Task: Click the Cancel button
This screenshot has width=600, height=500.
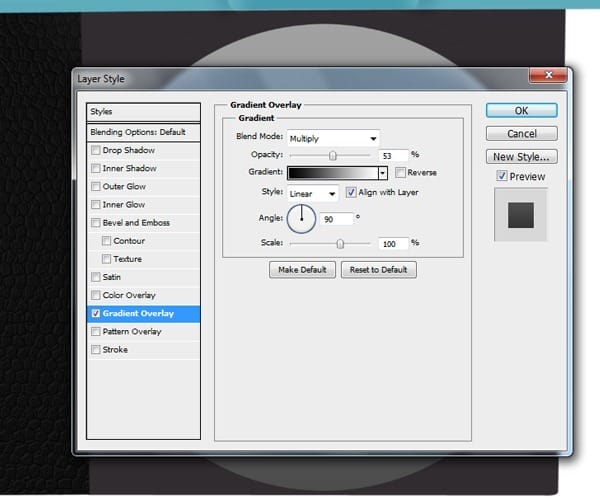Action: [522, 134]
